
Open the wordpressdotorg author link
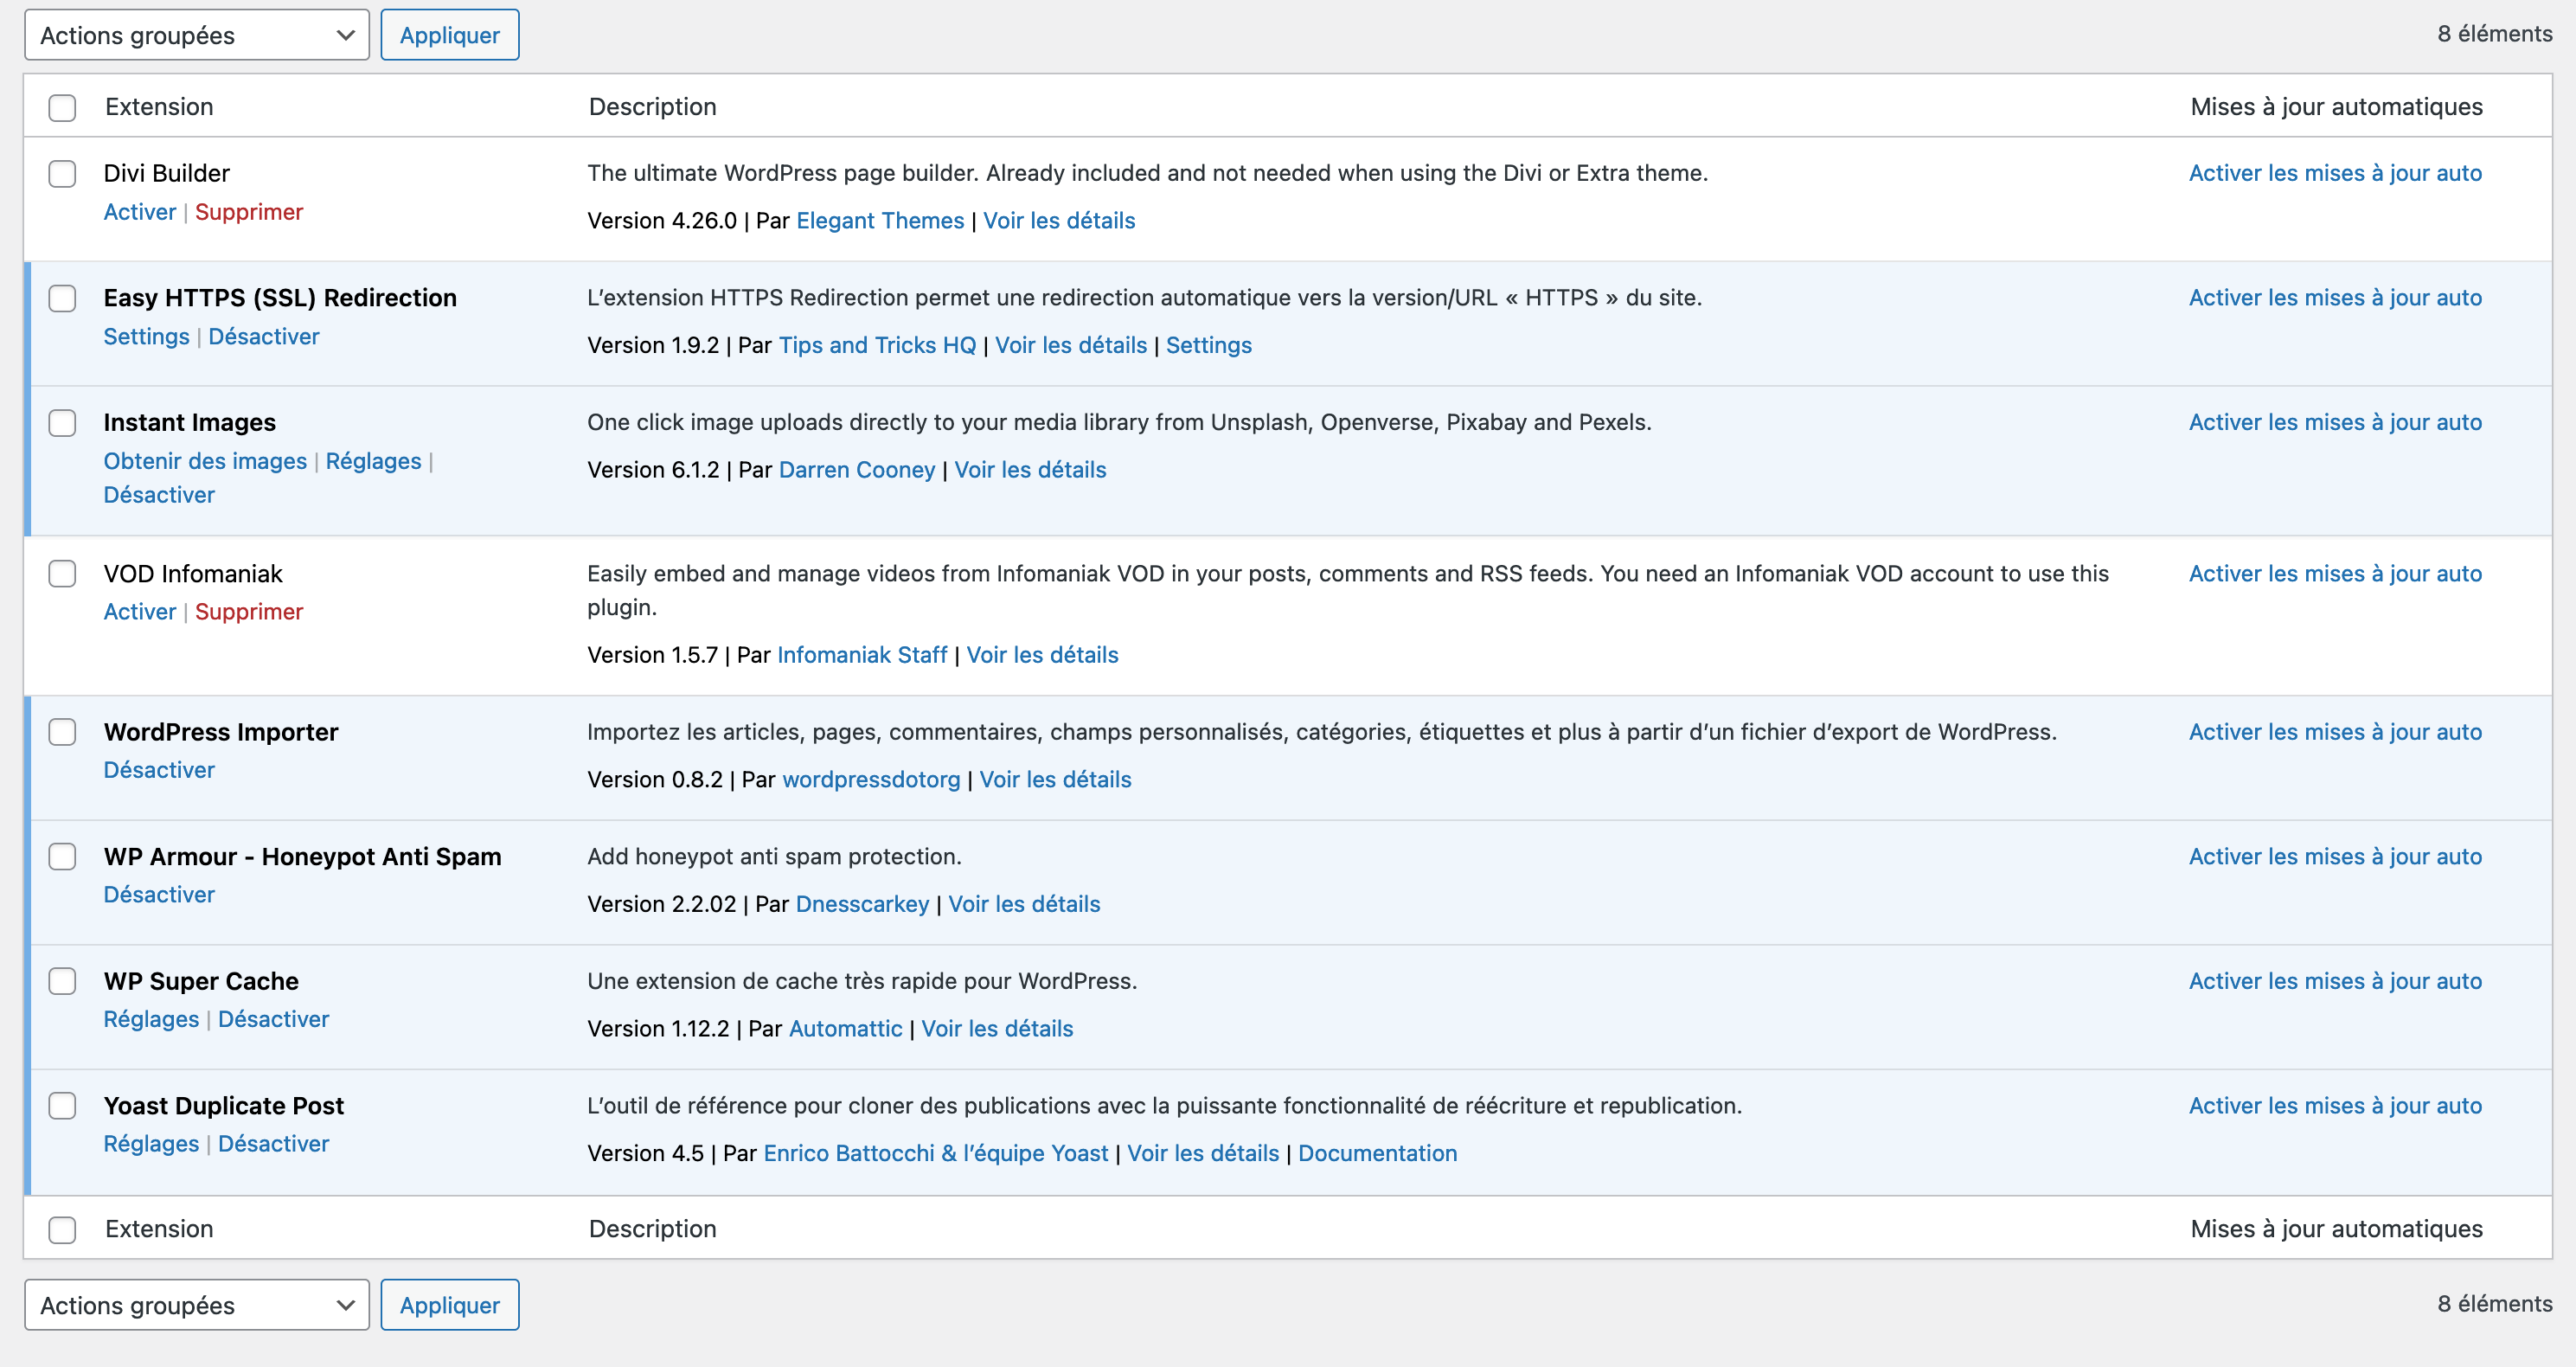point(871,780)
